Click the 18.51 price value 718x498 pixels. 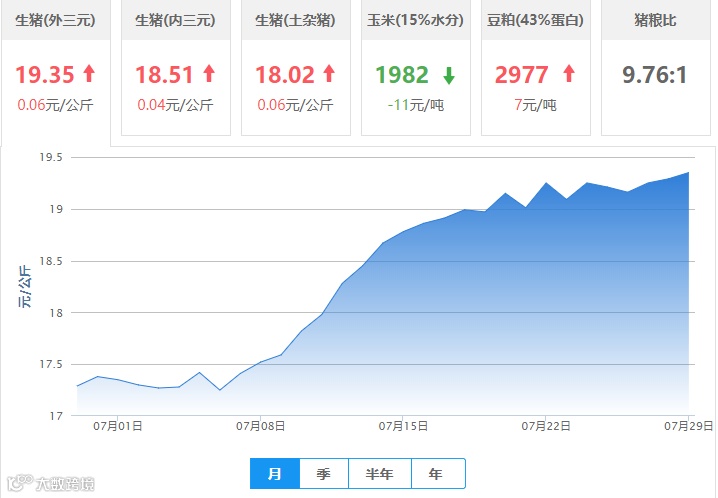[x=164, y=75]
